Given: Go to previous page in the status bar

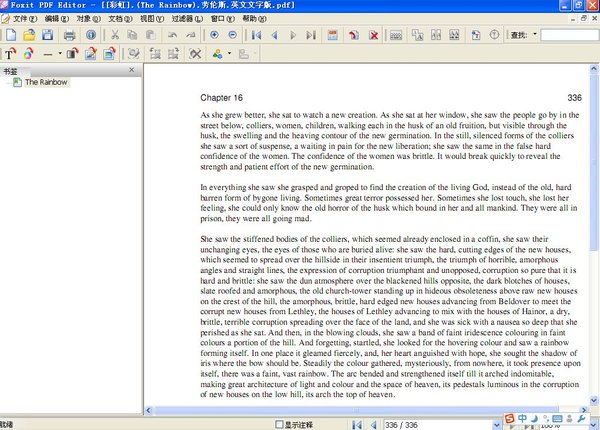Looking at the screenshot, I should point(374,425).
